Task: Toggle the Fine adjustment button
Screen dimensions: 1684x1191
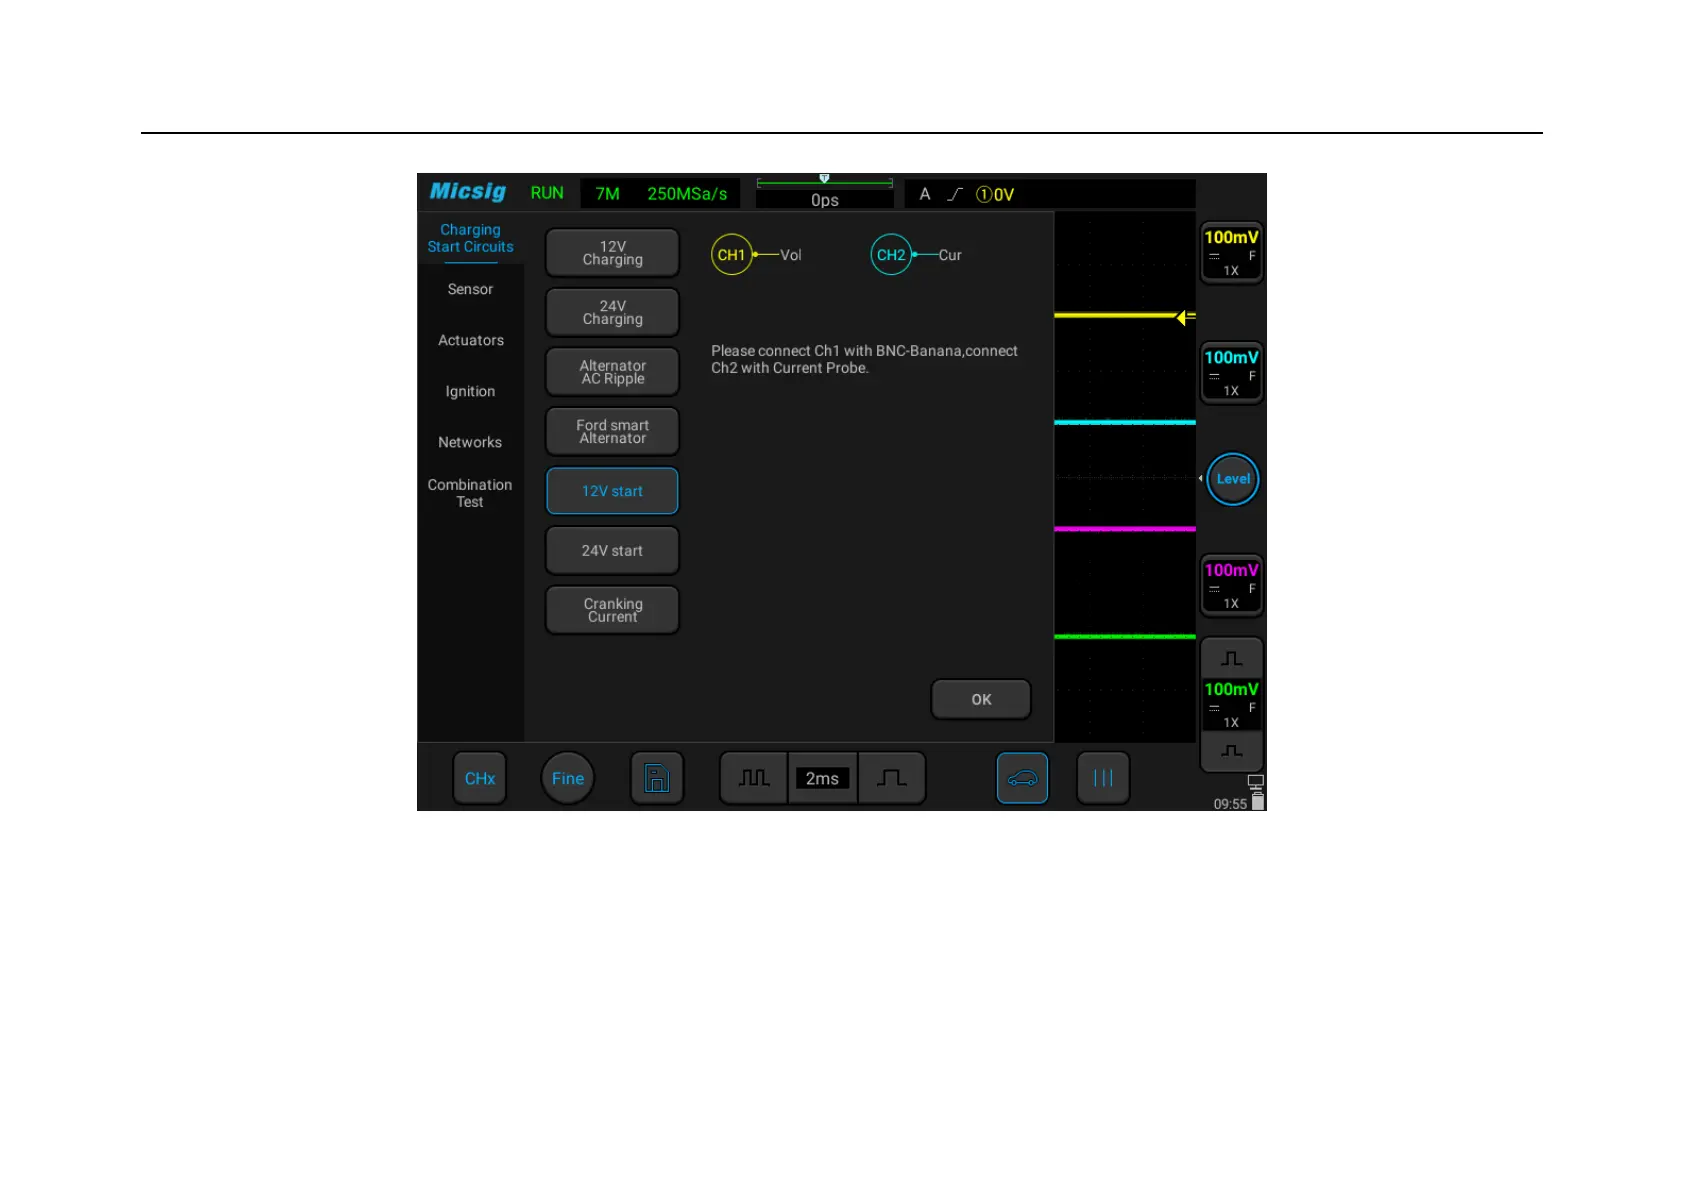Action: pyautogui.click(x=567, y=778)
